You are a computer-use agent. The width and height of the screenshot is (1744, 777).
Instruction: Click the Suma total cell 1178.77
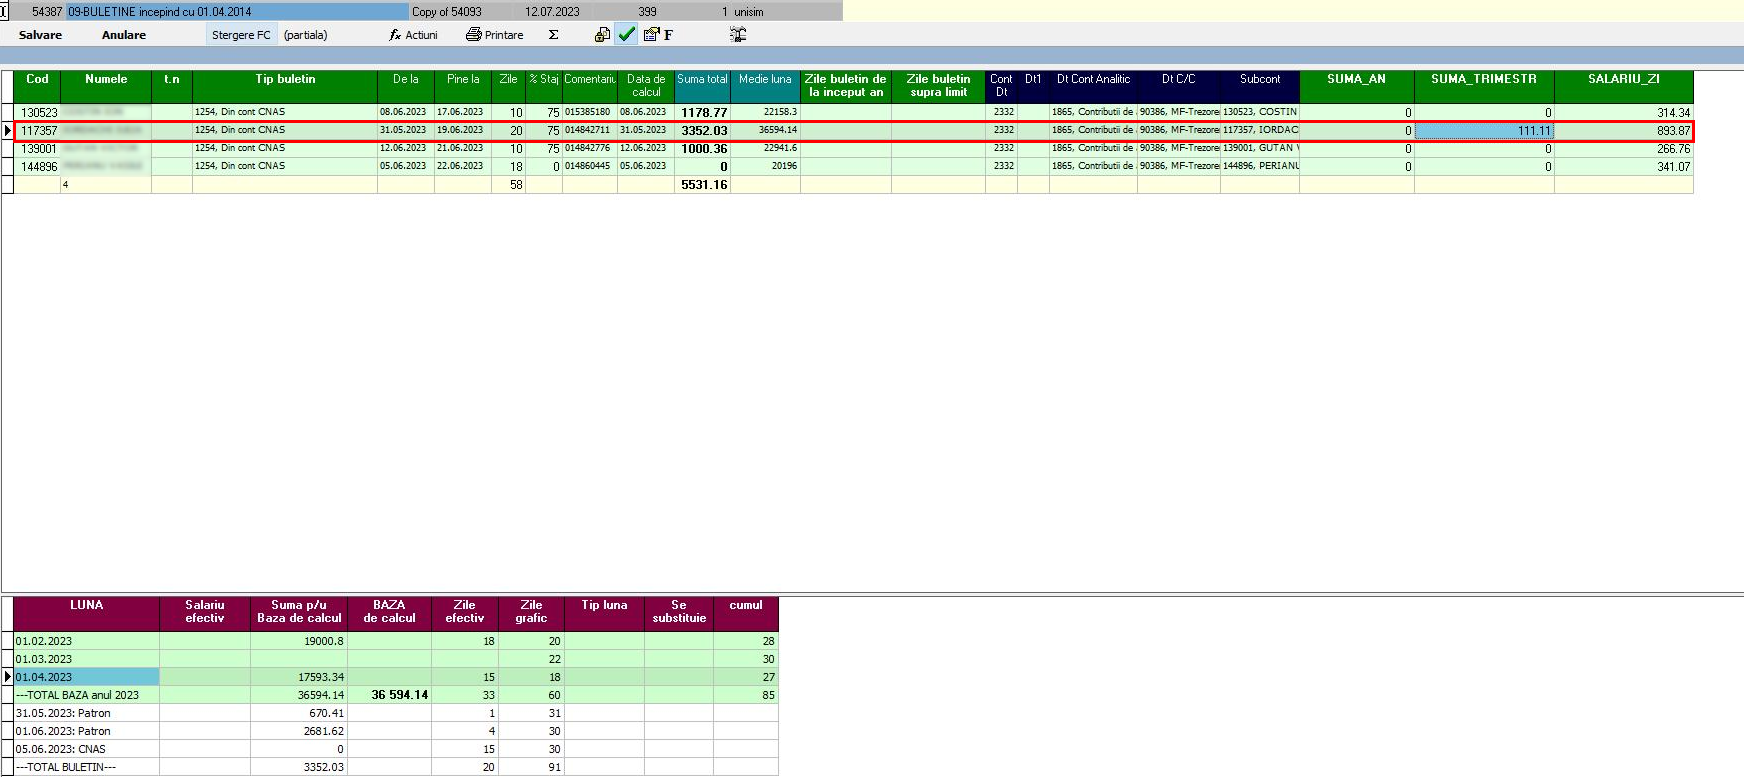pos(703,113)
